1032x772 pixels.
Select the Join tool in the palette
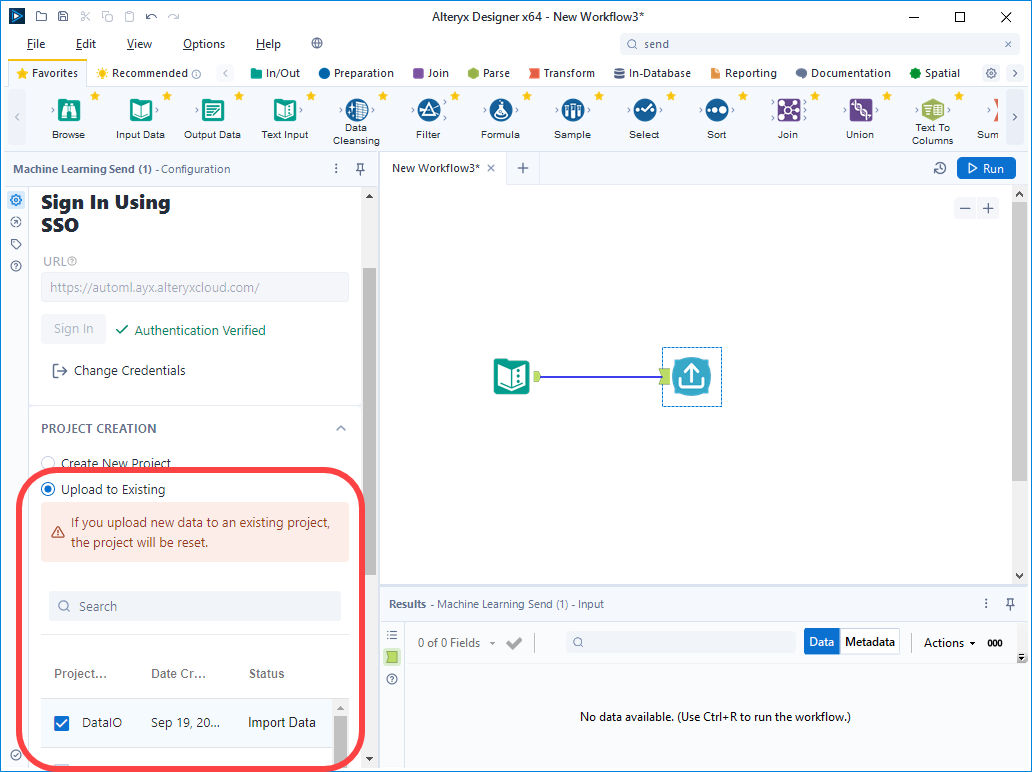[788, 110]
